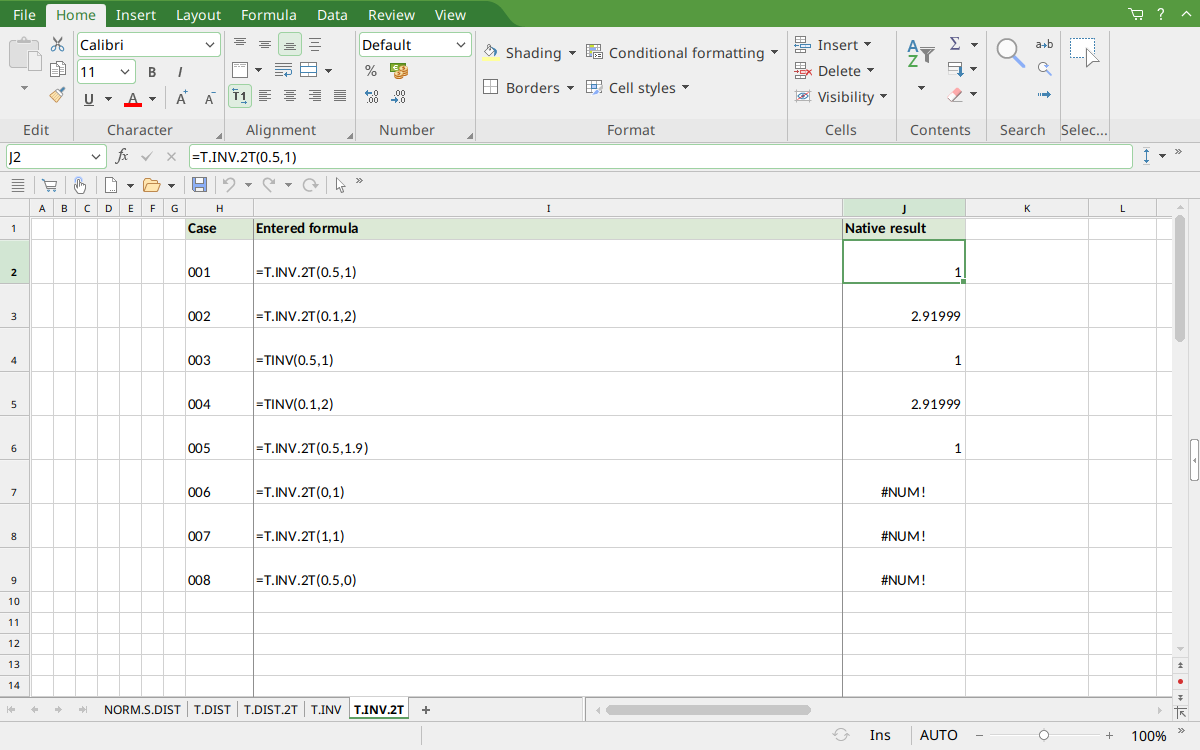Switch to the T.DIST.2T sheet tab
1200x750 pixels.
coord(271,710)
